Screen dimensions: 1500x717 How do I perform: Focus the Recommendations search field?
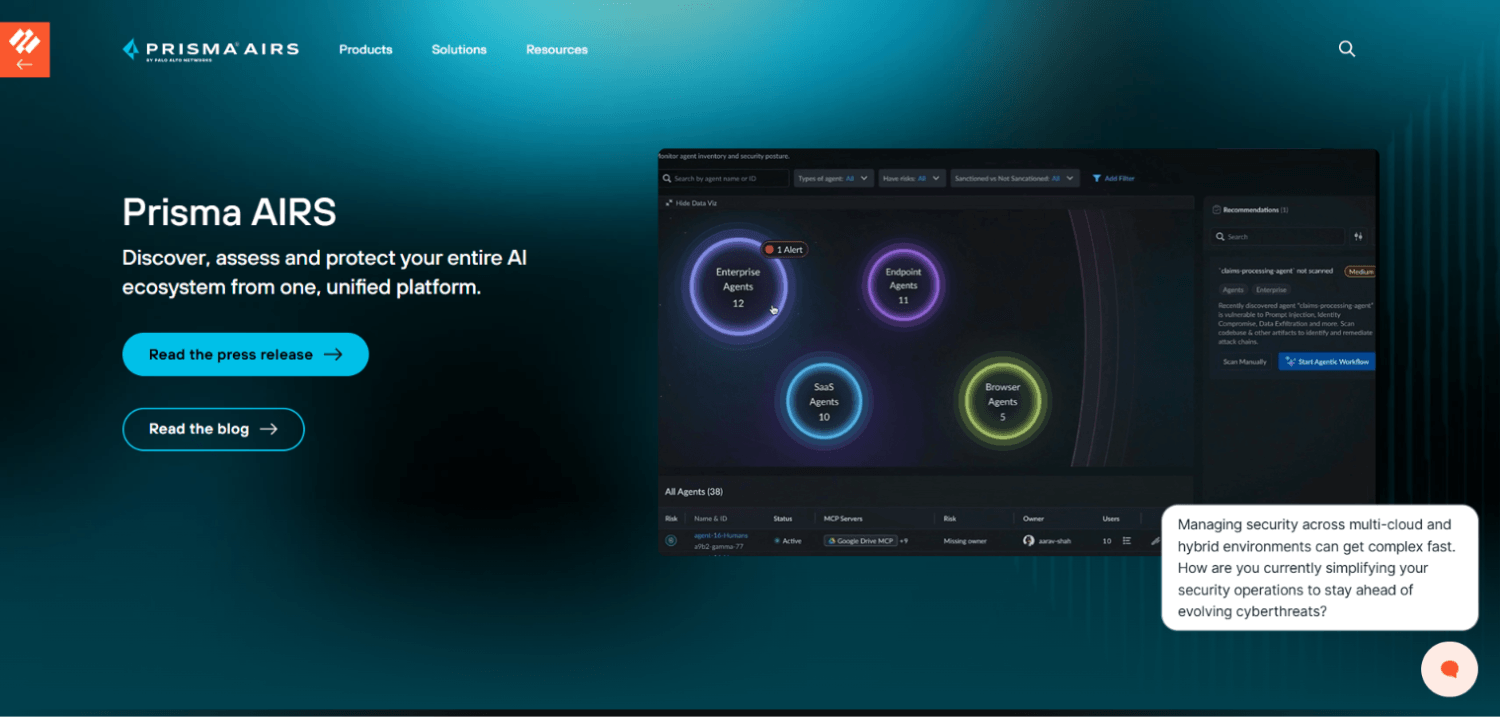coord(1278,237)
